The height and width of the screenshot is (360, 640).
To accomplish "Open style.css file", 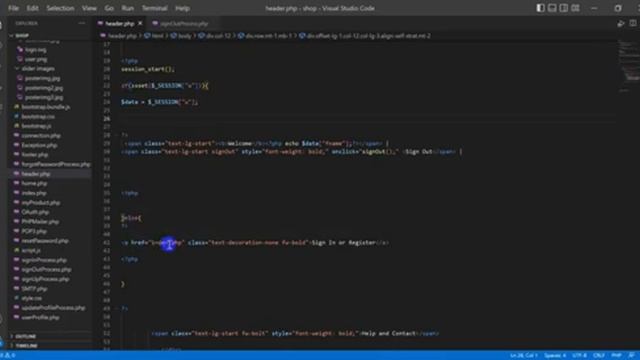I will 32,298.
